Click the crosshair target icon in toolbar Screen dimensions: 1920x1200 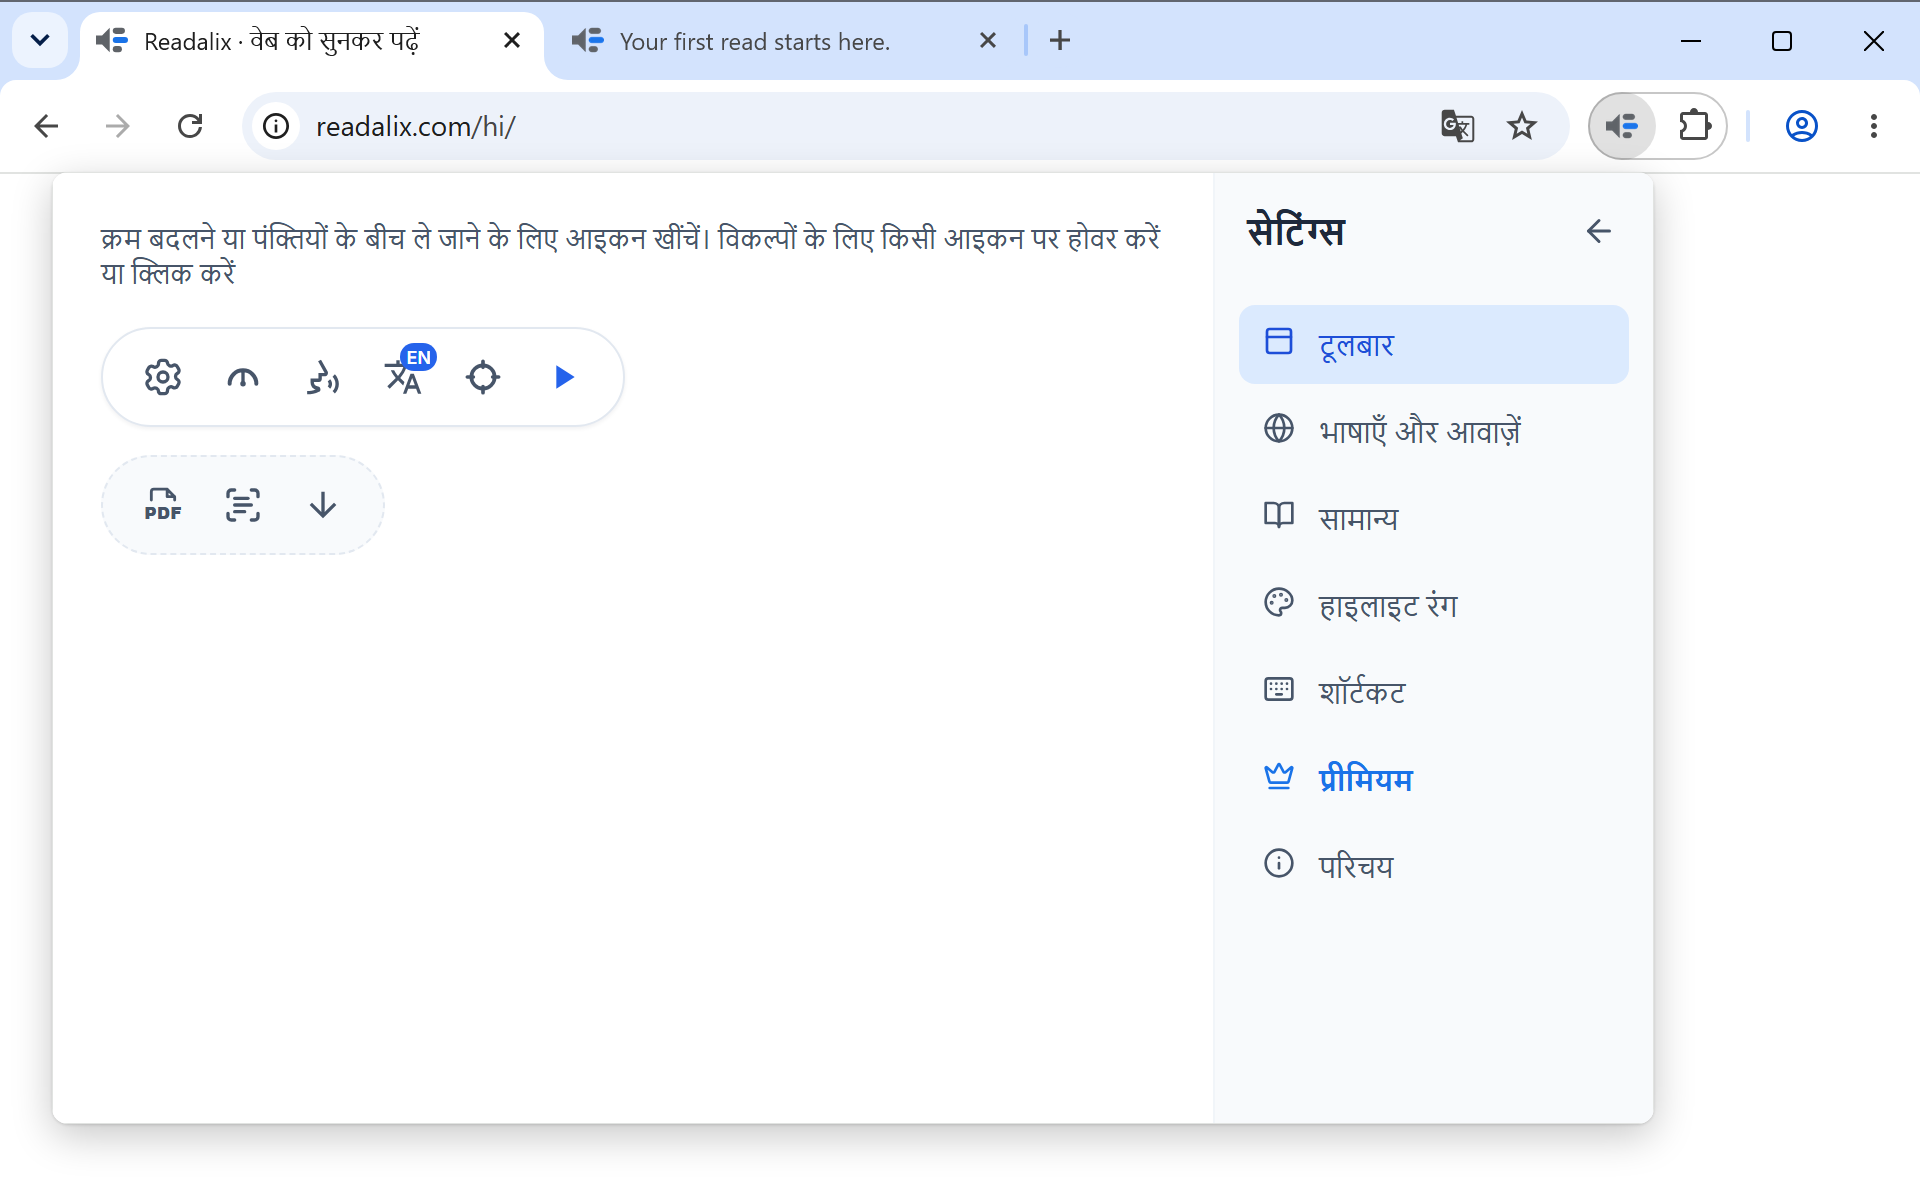click(483, 378)
